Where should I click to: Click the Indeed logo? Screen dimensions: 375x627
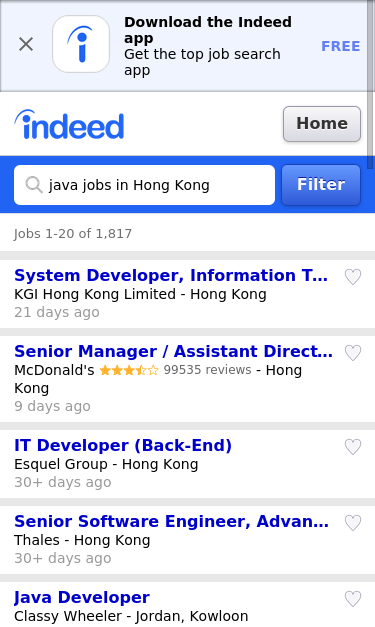[x=69, y=125]
